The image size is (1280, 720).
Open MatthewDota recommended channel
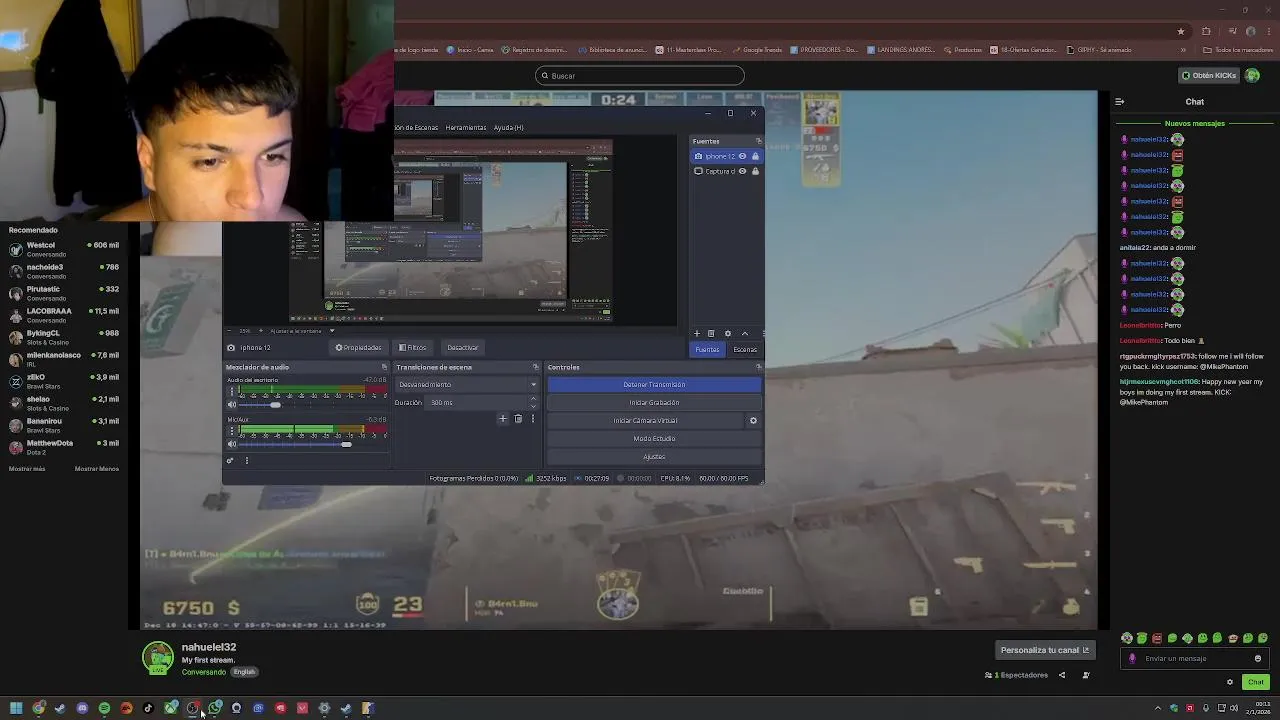(x=64, y=447)
